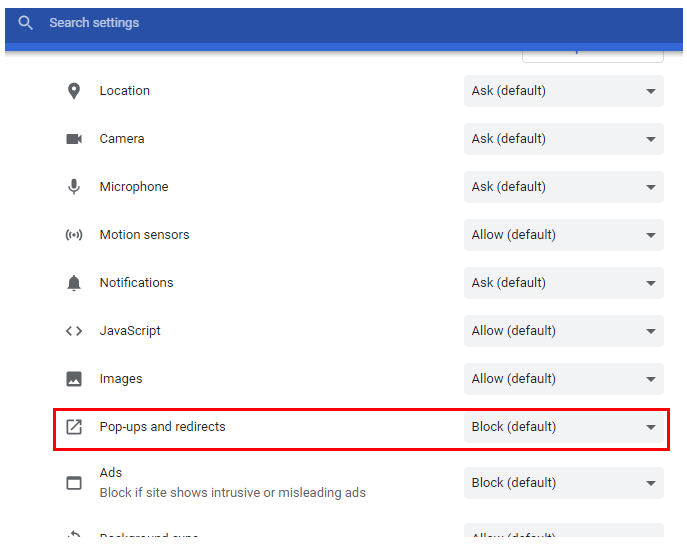Open the Motion sensors permission dropdown
The height and width of the screenshot is (554, 687).
563,235
